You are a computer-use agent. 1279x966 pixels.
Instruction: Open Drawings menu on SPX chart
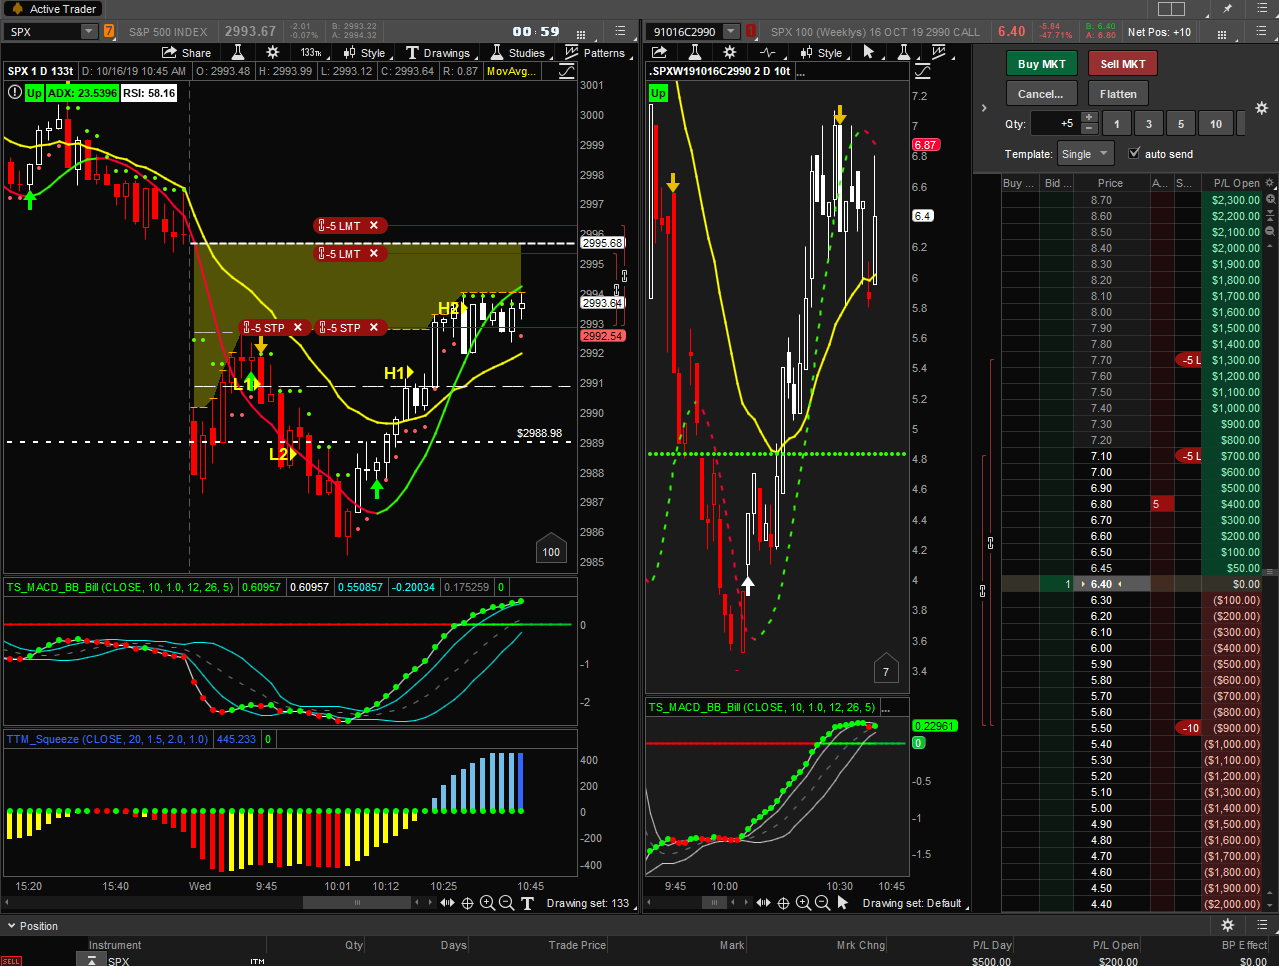pyautogui.click(x=438, y=53)
